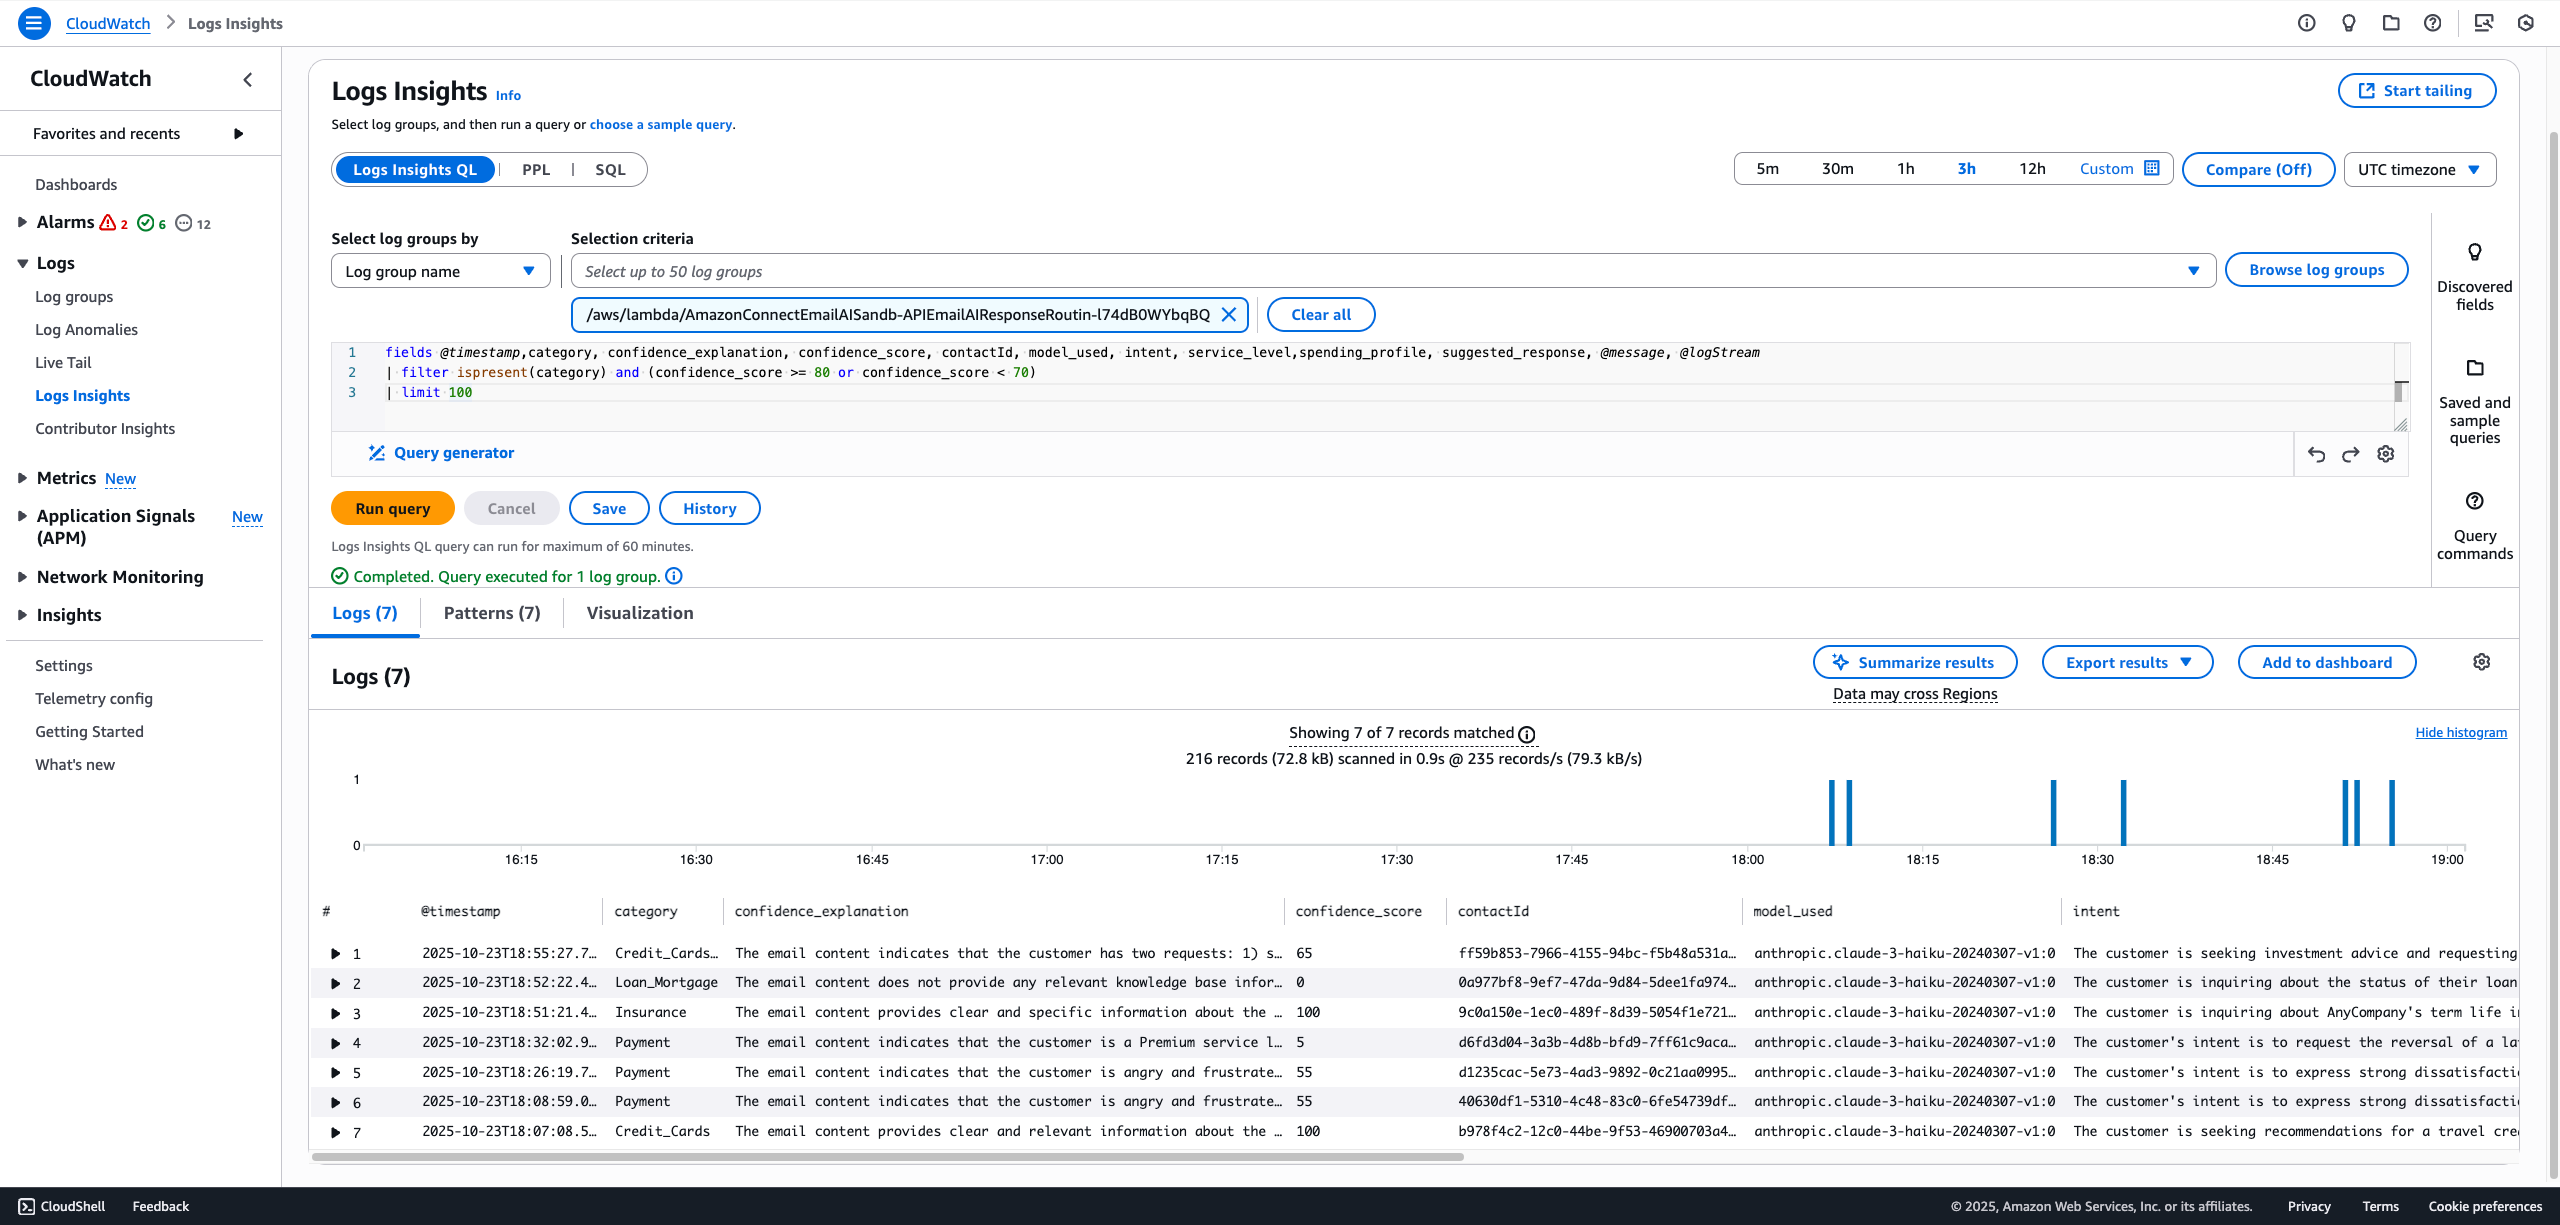Enable the Compare toggle
Image resolution: width=2560 pixels, height=1225 pixels.
2257,169
